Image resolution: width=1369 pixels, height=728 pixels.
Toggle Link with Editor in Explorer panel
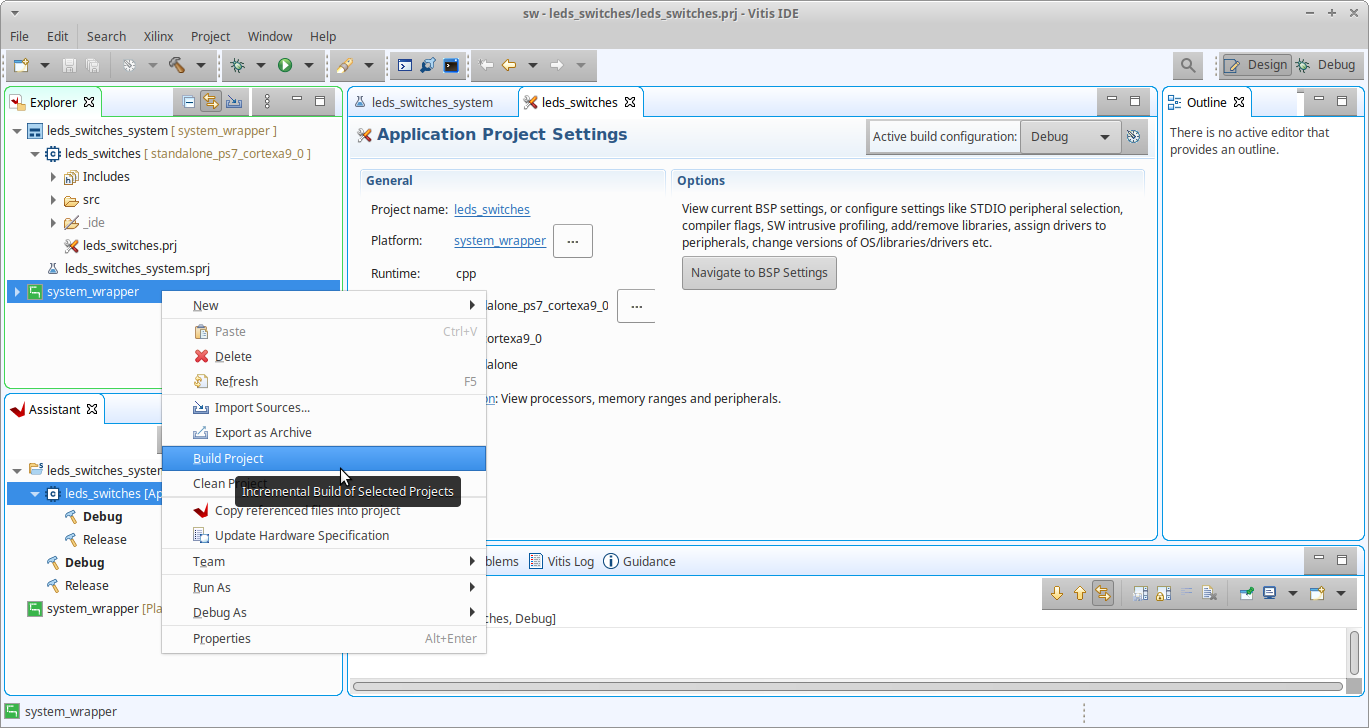click(211, 101)
